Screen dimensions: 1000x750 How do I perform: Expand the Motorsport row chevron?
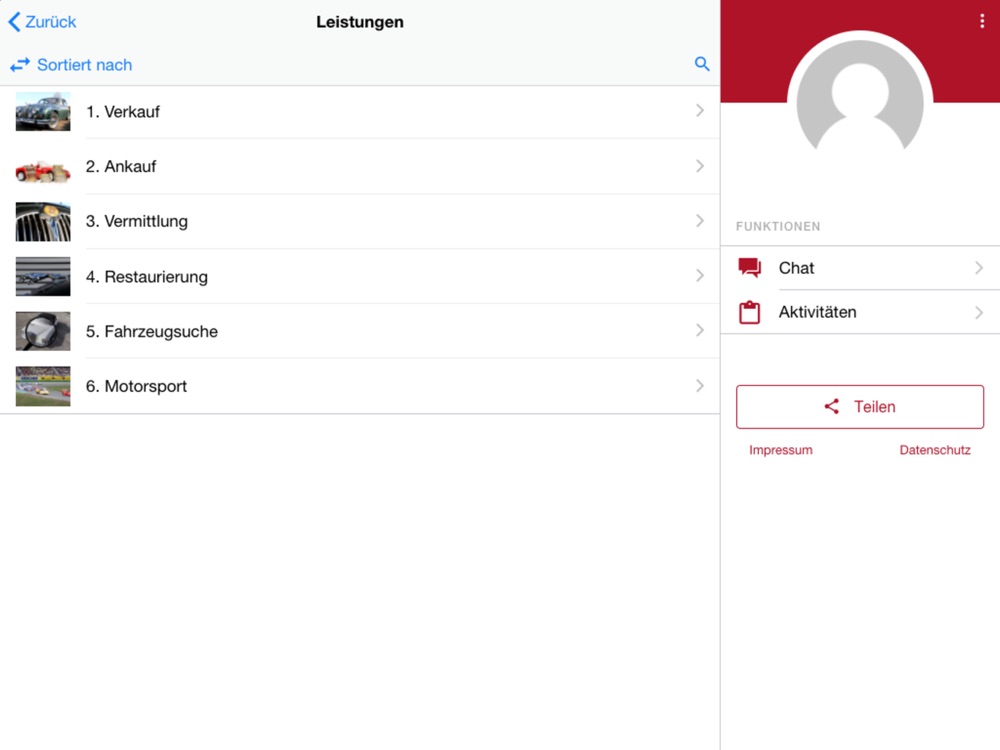[700, 386]
